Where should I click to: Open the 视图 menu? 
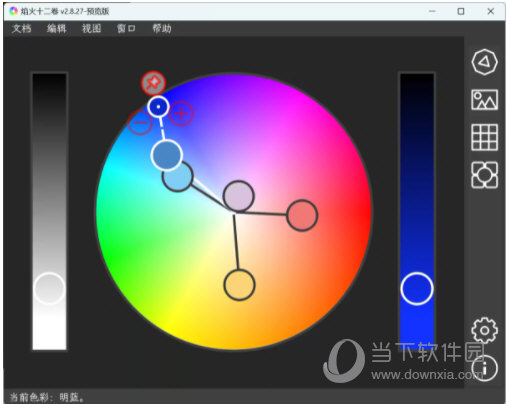[x=92, y=28]
